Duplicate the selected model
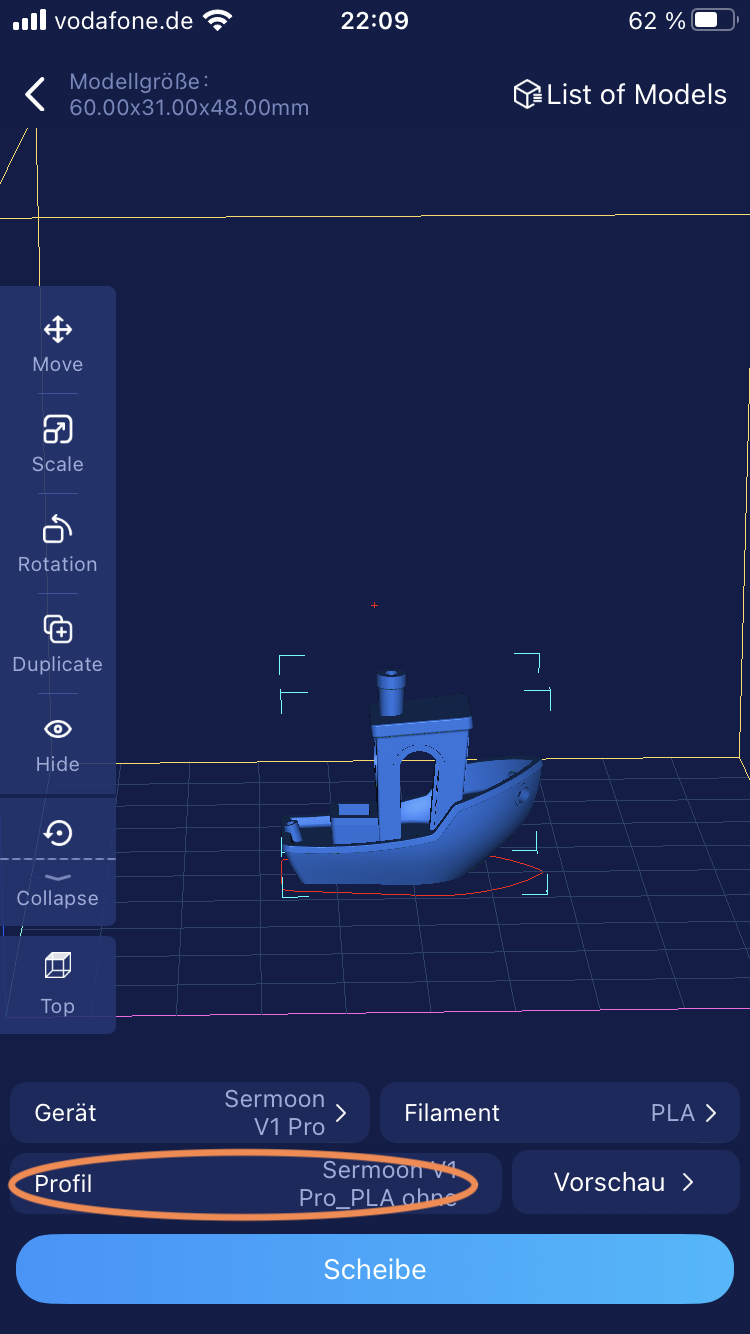The height and width of the screenshot is (1334, 750). (x=58, y=630)
